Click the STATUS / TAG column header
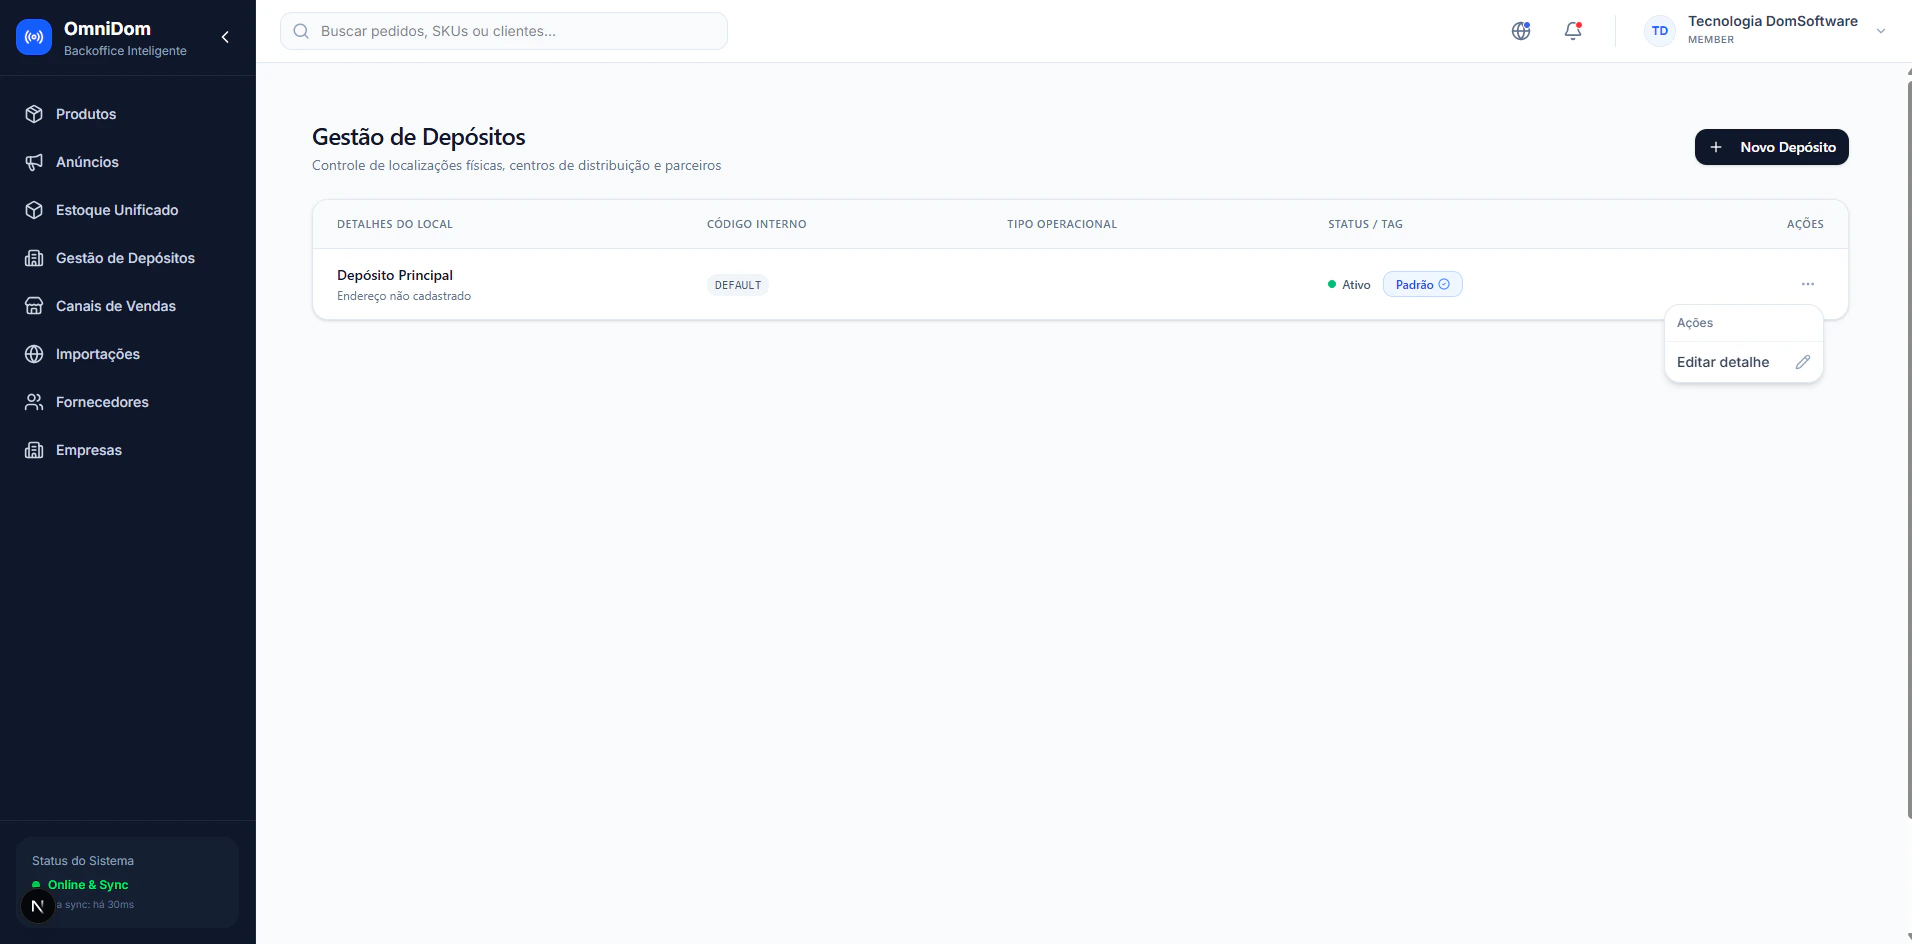Image resolution: width=1912 pixels, height=944 pixels. click(x=1365, y=224)
